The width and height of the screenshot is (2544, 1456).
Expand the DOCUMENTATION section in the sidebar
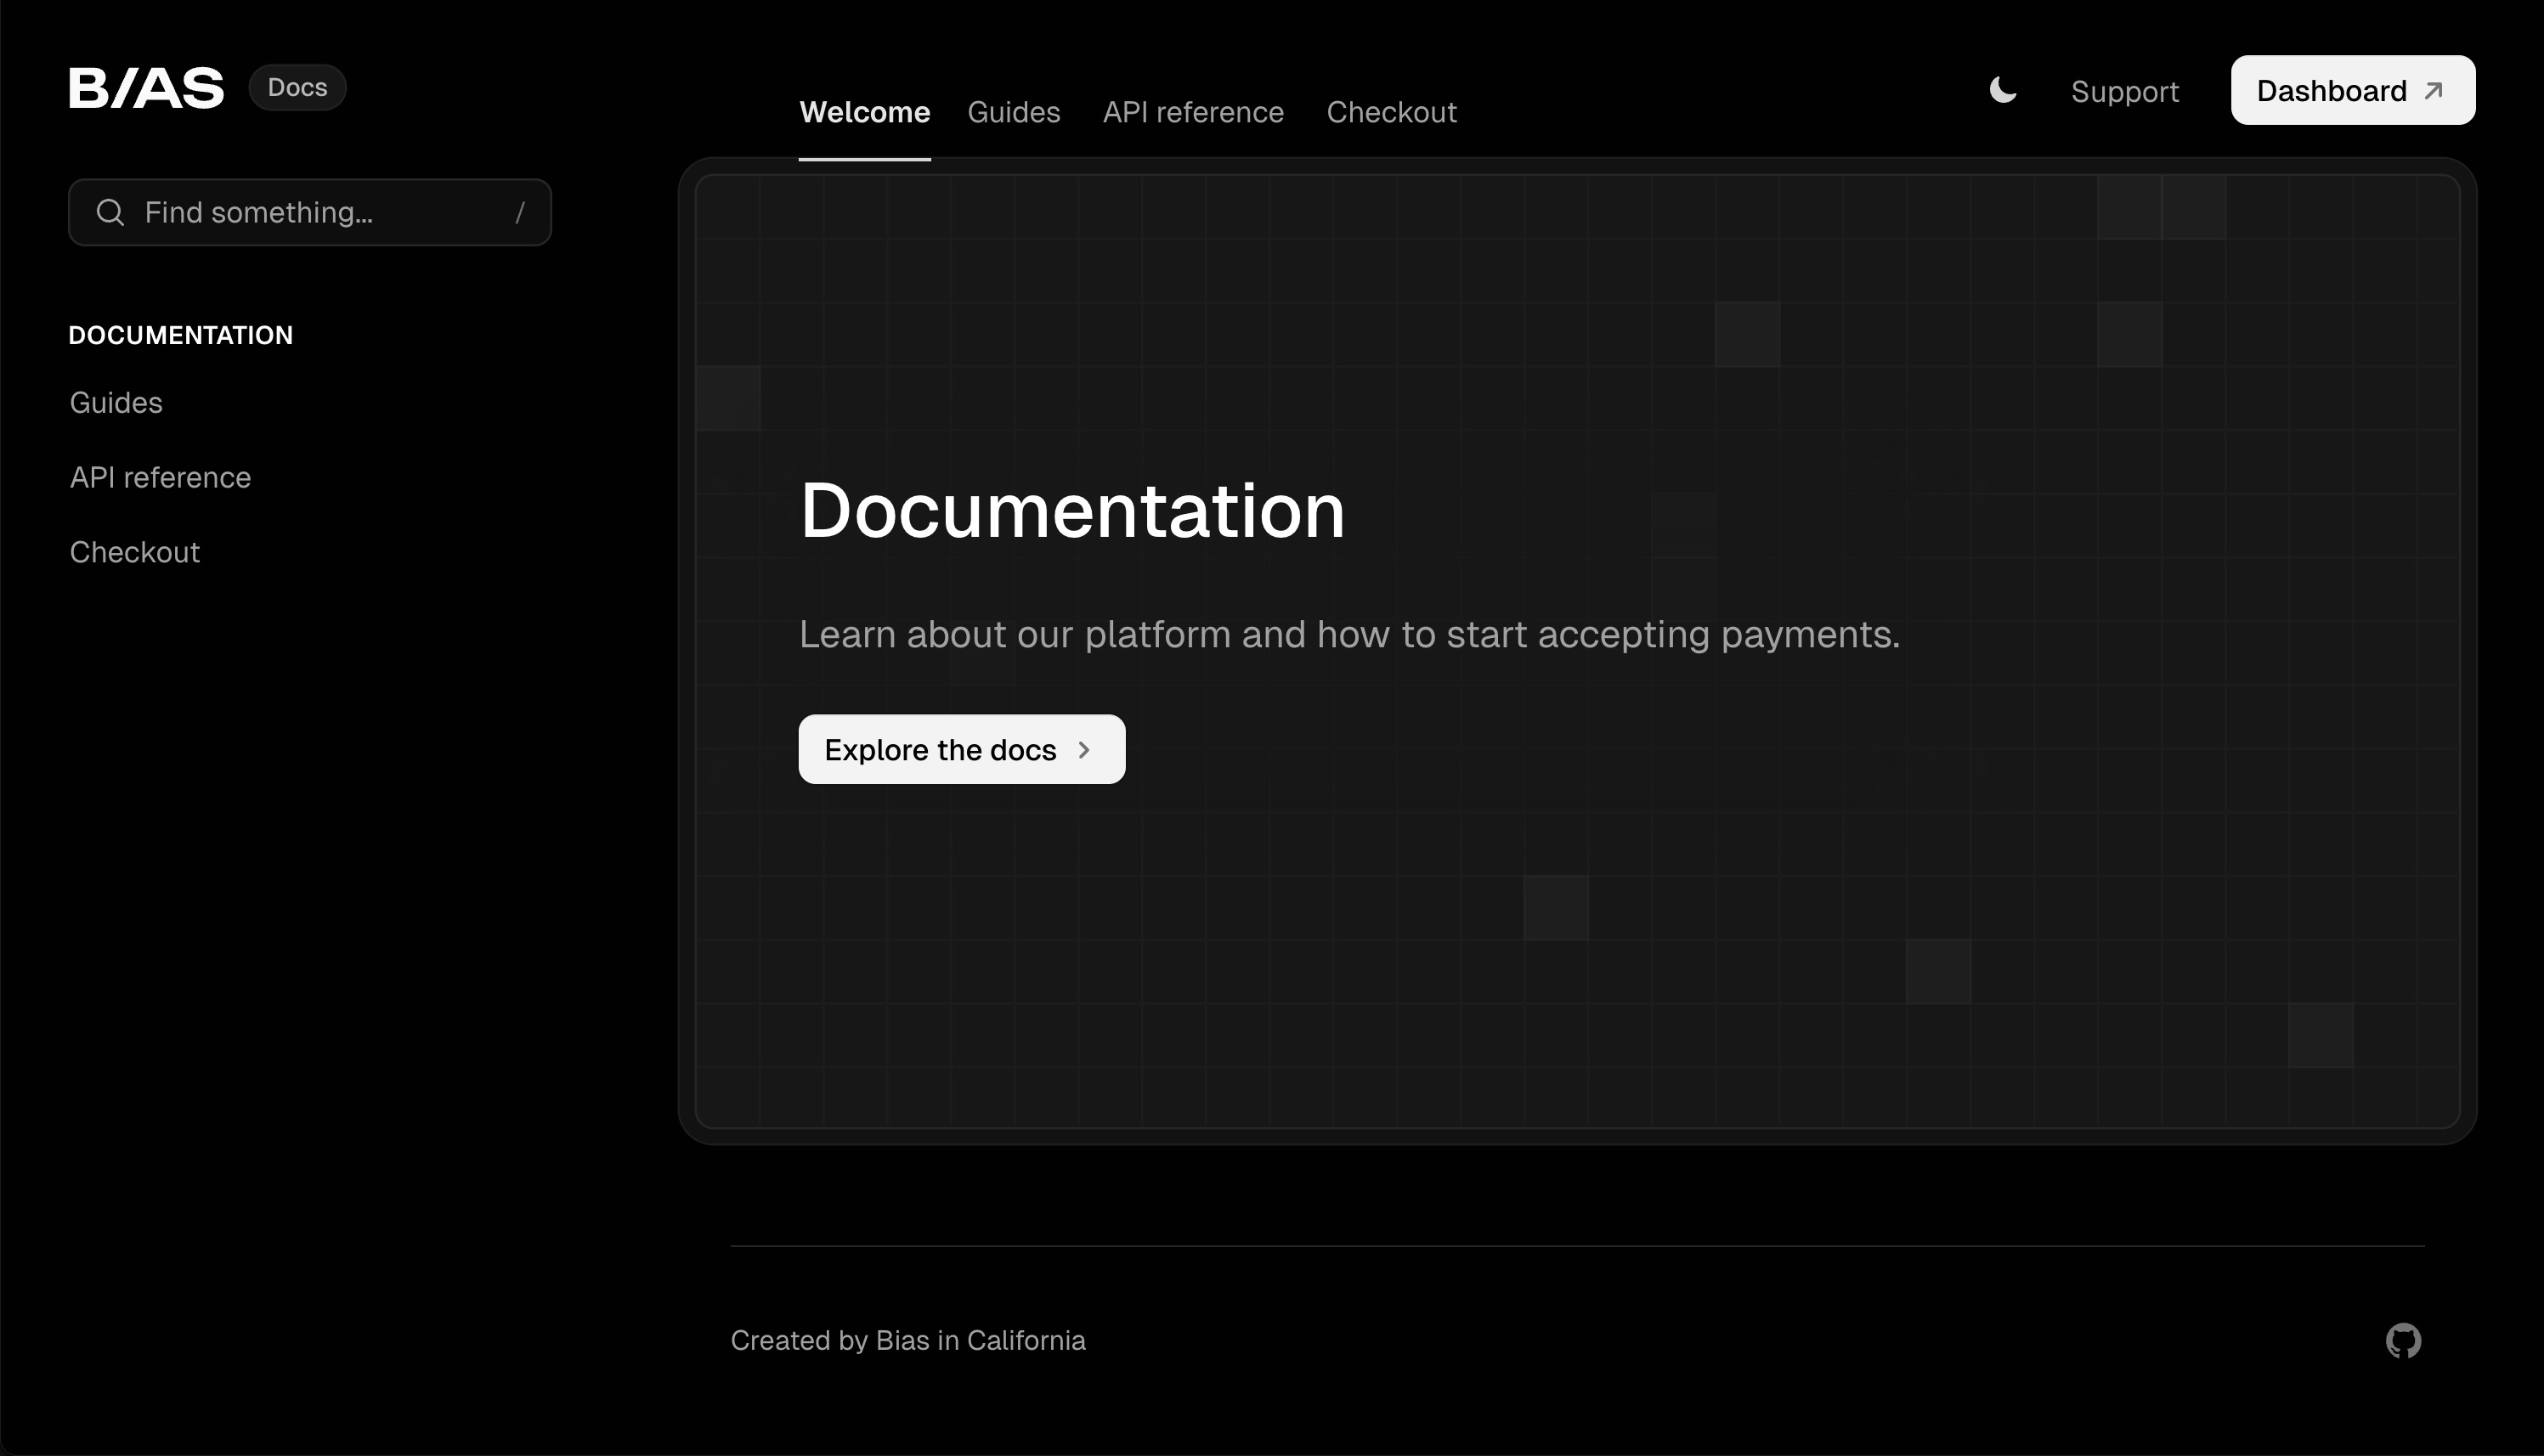(180, 334)
